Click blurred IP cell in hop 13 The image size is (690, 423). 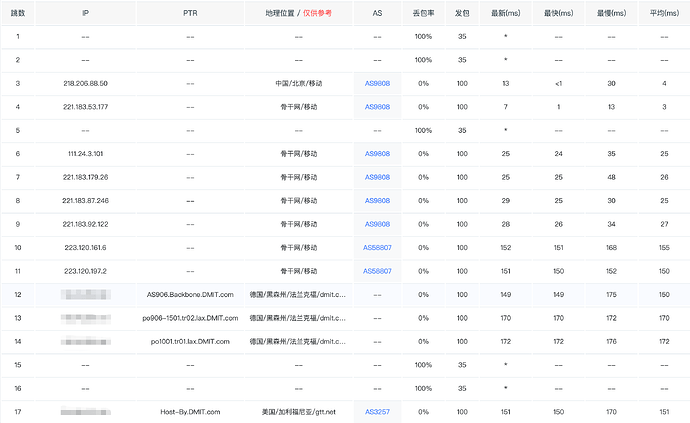click(85, 318)
